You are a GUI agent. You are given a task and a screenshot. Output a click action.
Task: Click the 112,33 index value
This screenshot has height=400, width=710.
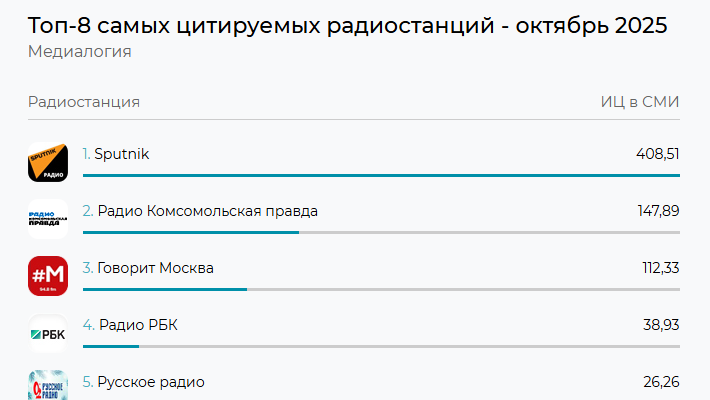(660, 268)
